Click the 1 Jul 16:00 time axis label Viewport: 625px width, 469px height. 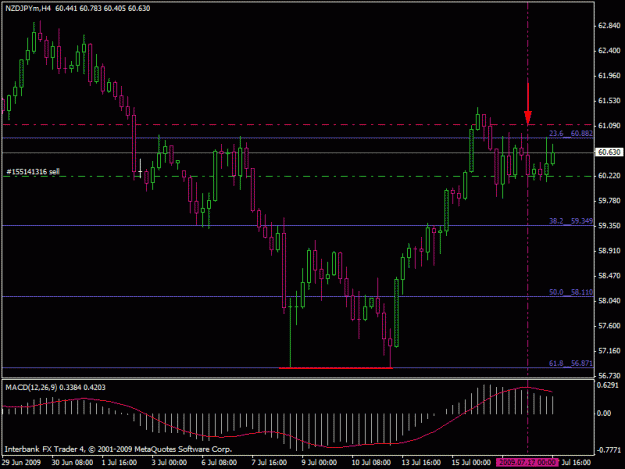point(119,463)
